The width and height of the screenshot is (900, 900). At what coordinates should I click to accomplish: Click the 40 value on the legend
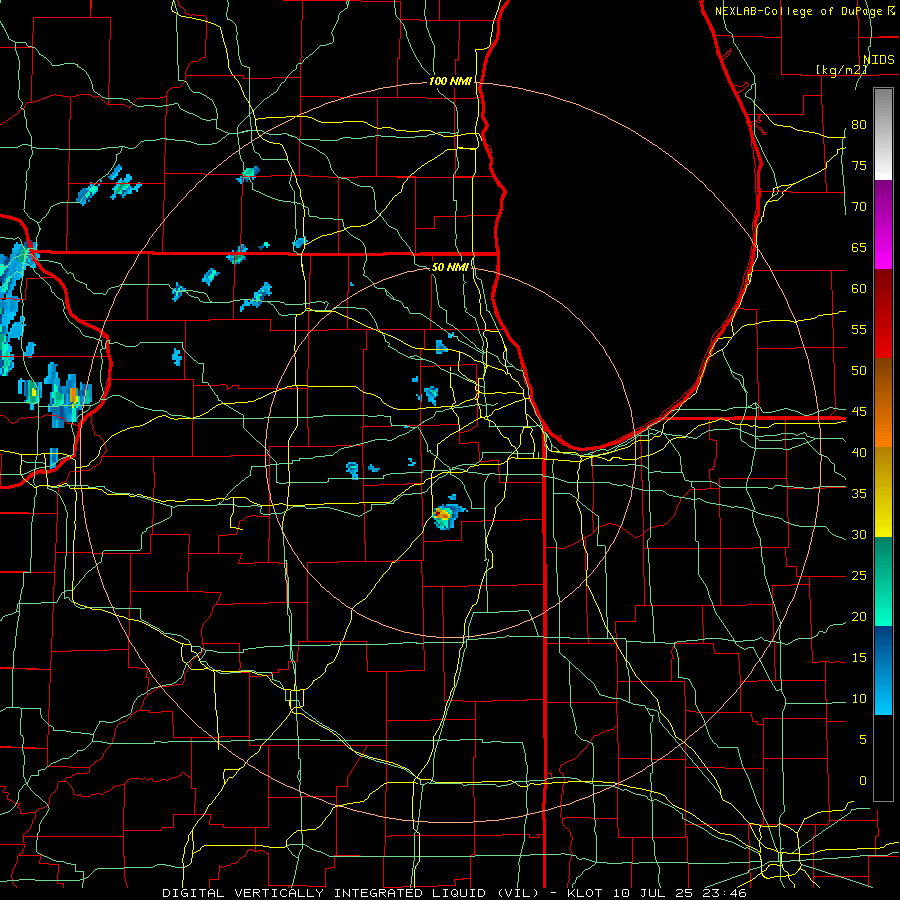(x=859, y=452)
